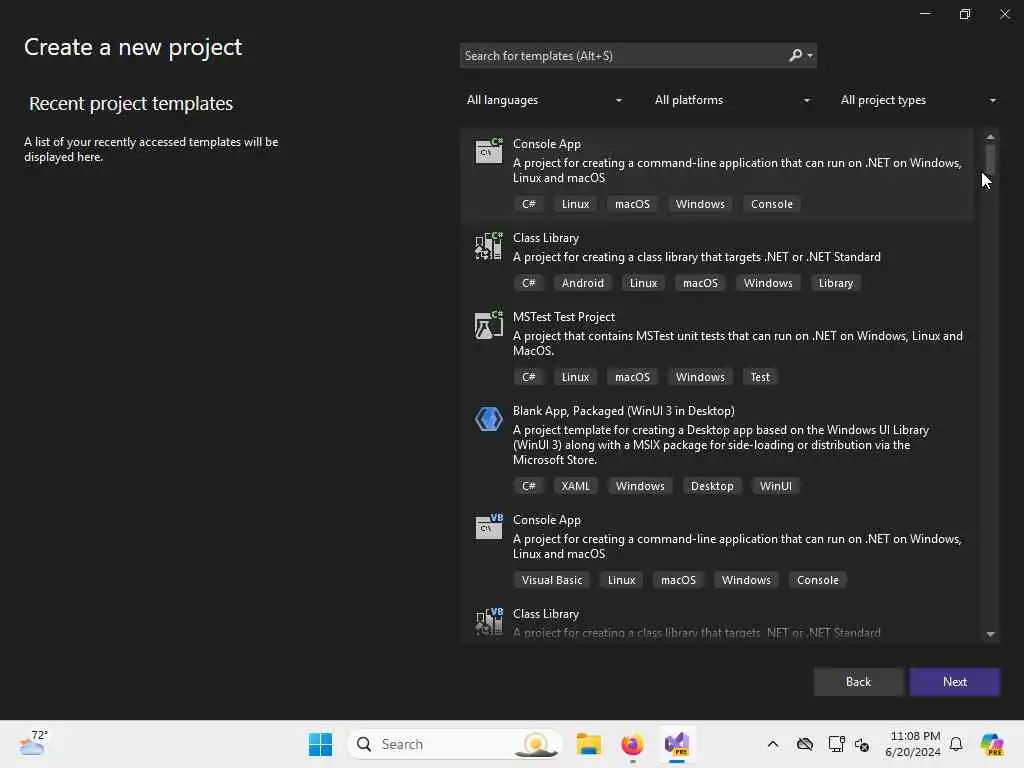Viewport: 1024px width, 768px height.
Task: Open search options dropdown arrow
Action: pos(810,56)
